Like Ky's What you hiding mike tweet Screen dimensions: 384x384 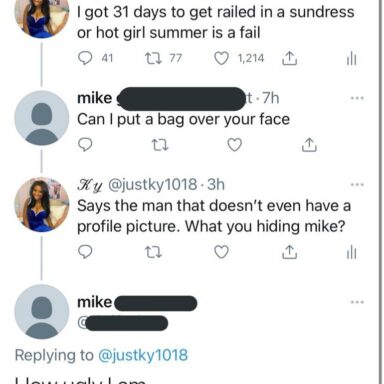221,252
